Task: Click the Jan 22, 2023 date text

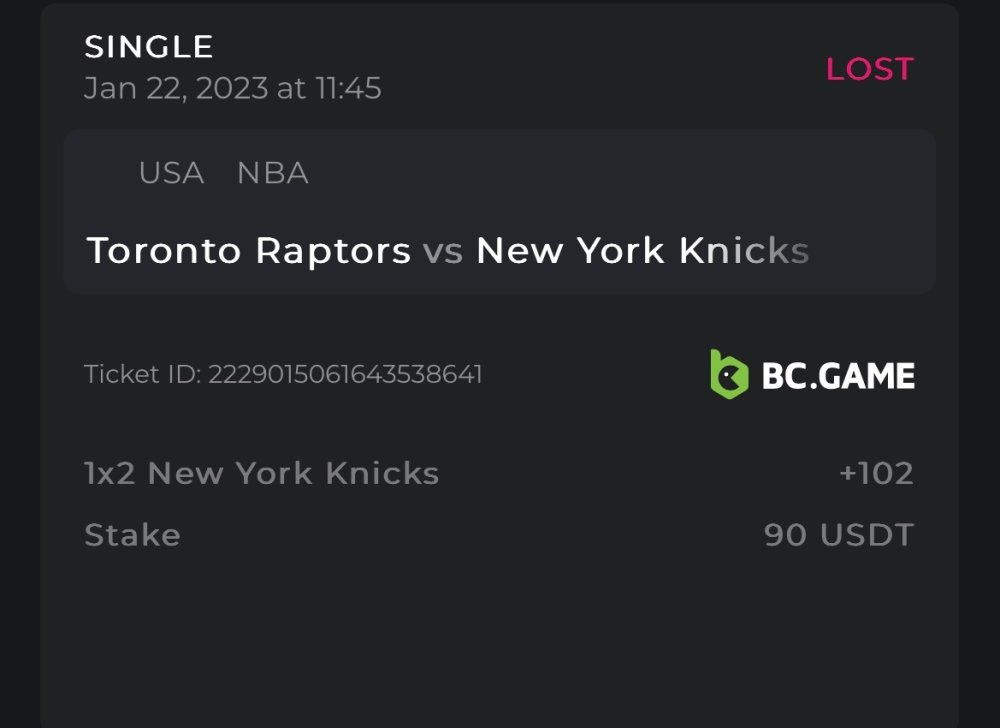Action: pos(176,88)
